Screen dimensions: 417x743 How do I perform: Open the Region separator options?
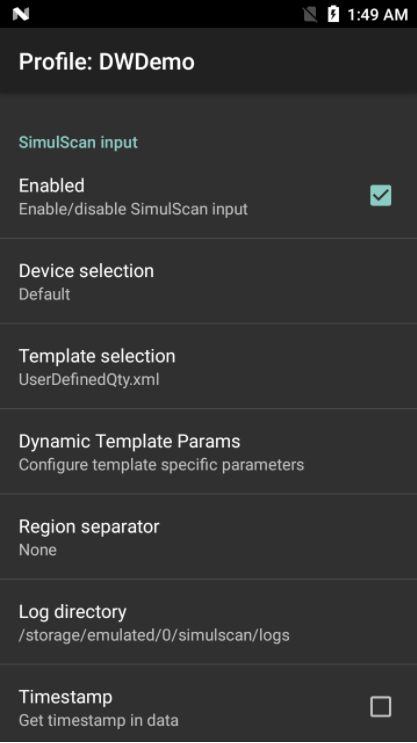point(208,537)
